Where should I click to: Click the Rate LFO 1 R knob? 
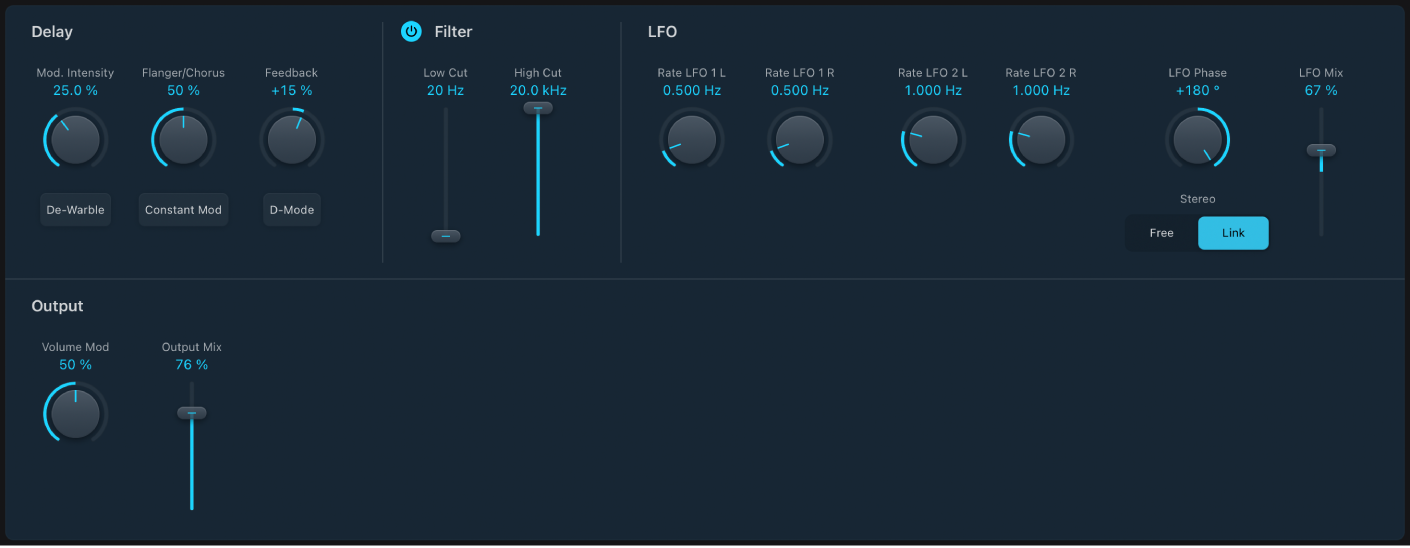click(799, 140)
